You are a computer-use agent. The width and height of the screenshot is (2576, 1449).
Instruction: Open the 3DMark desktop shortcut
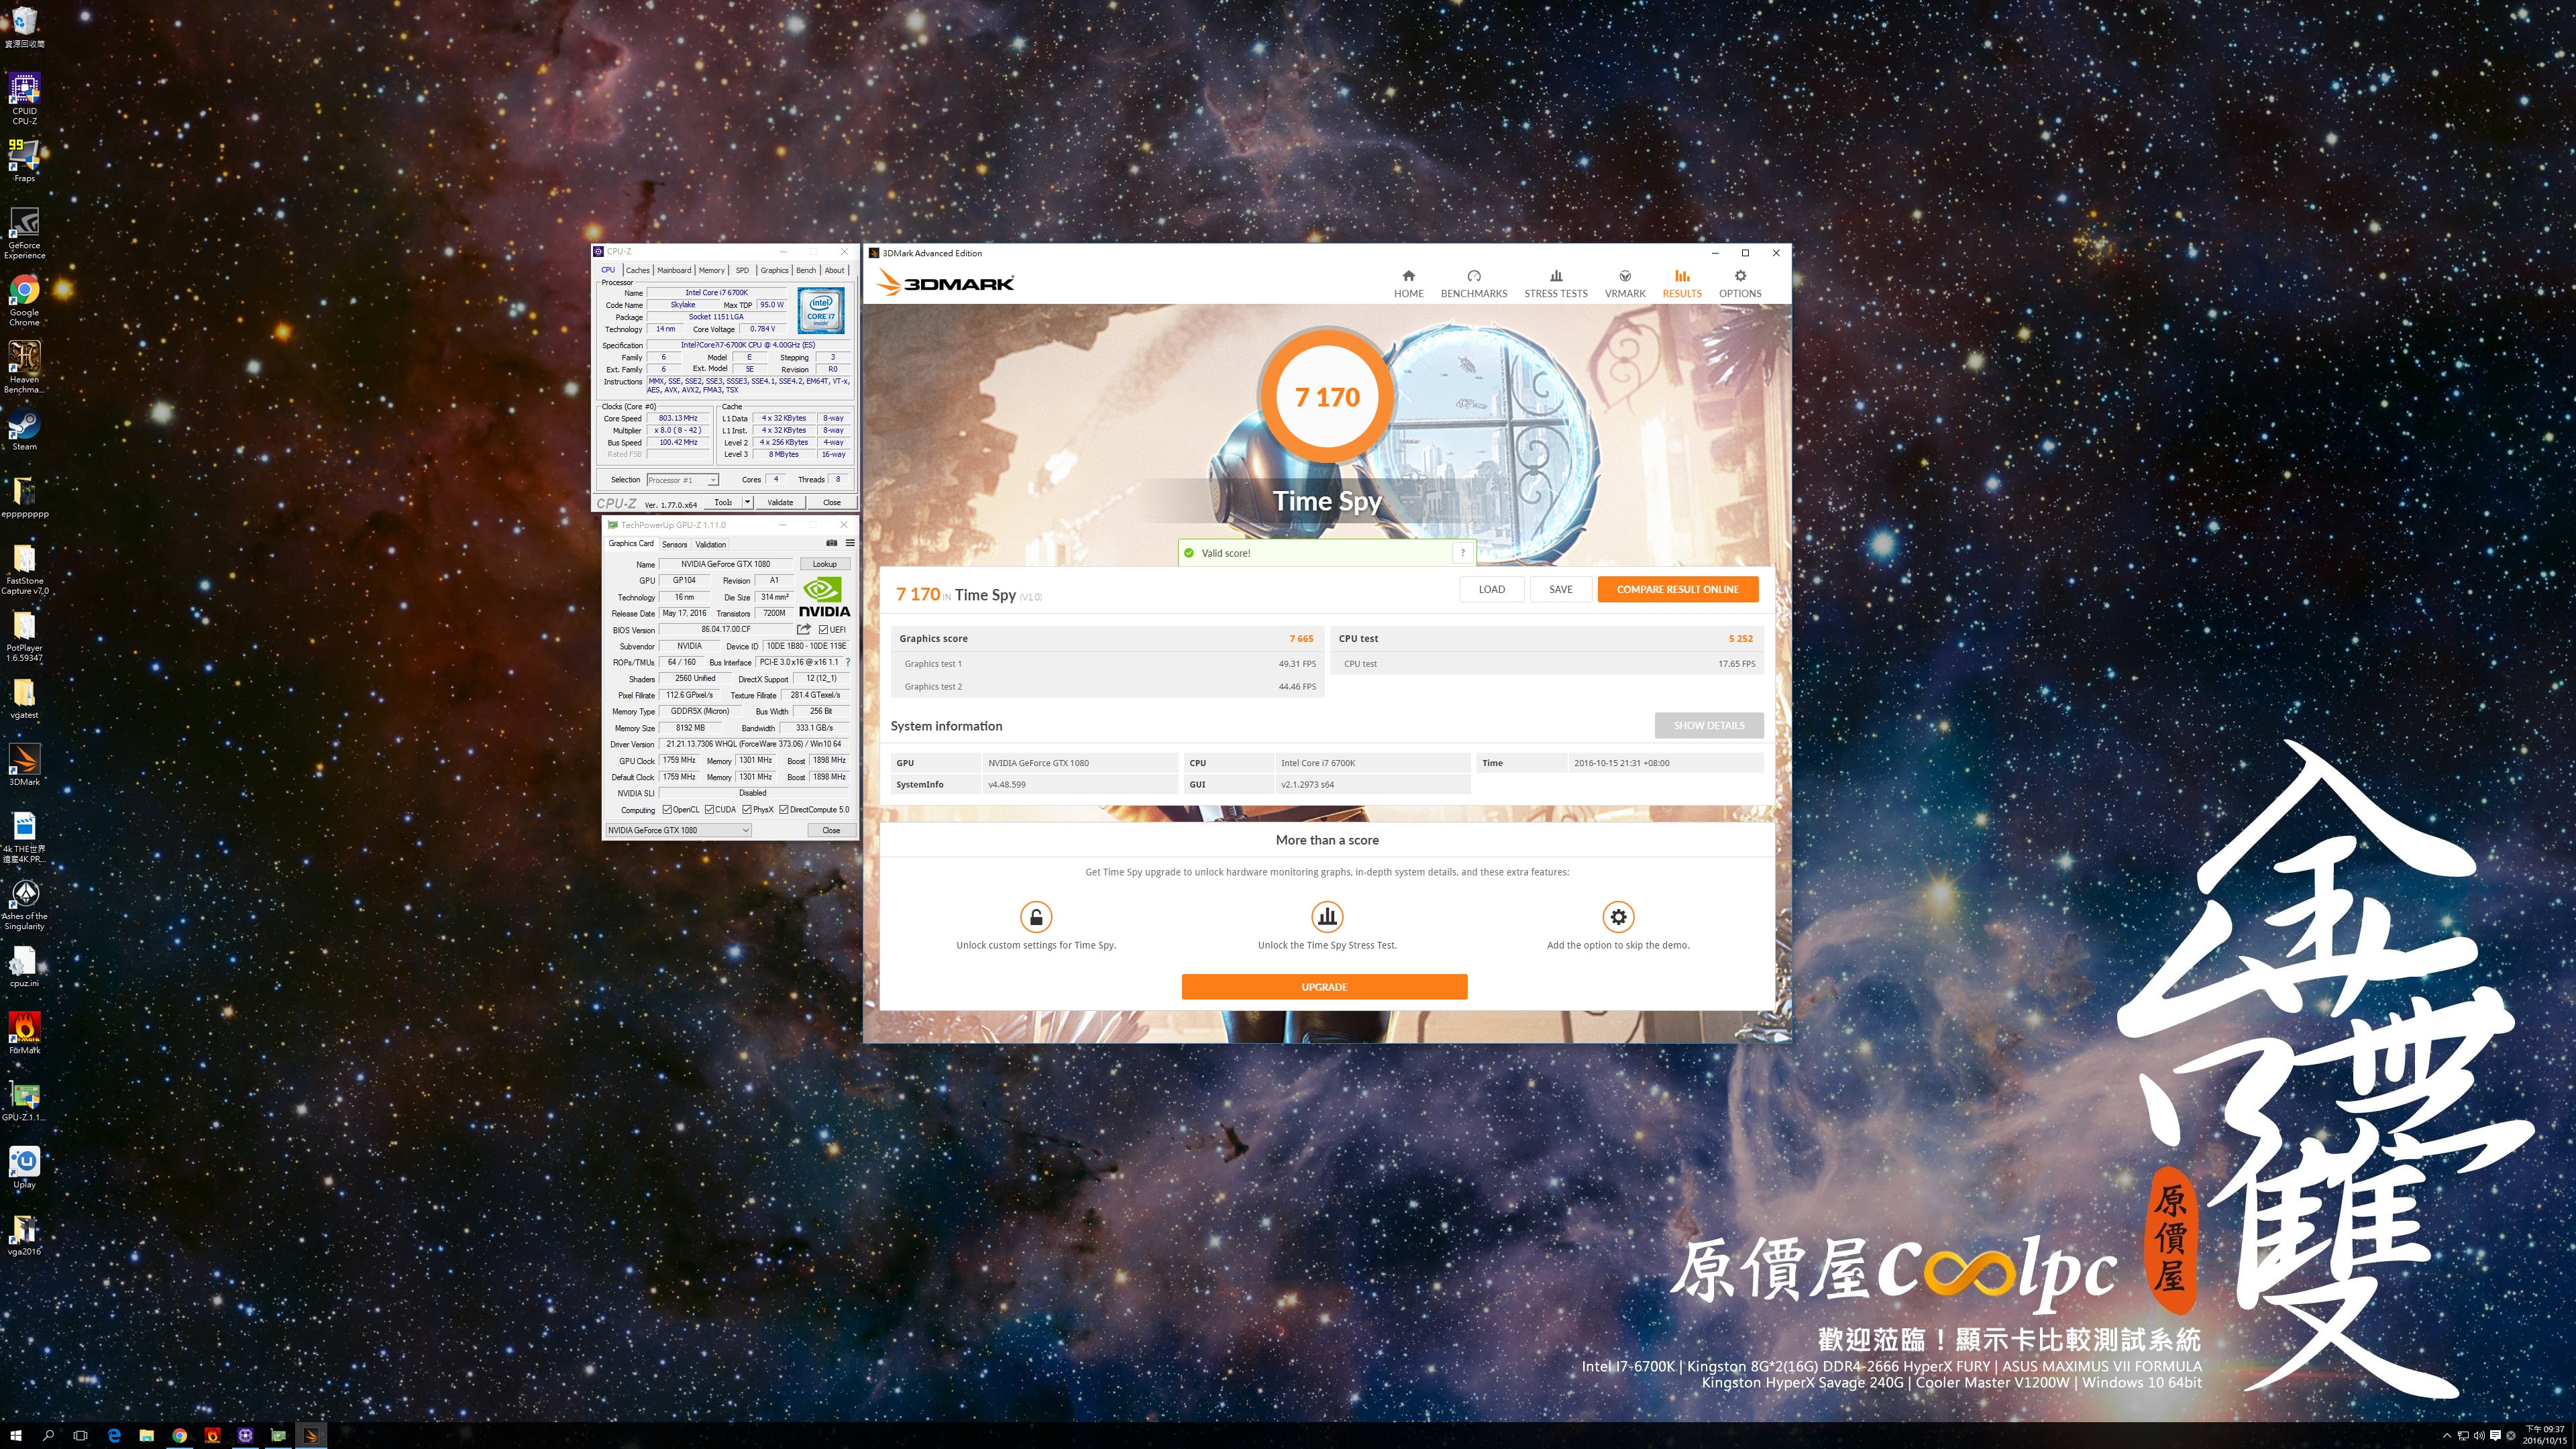click(24, 765)
